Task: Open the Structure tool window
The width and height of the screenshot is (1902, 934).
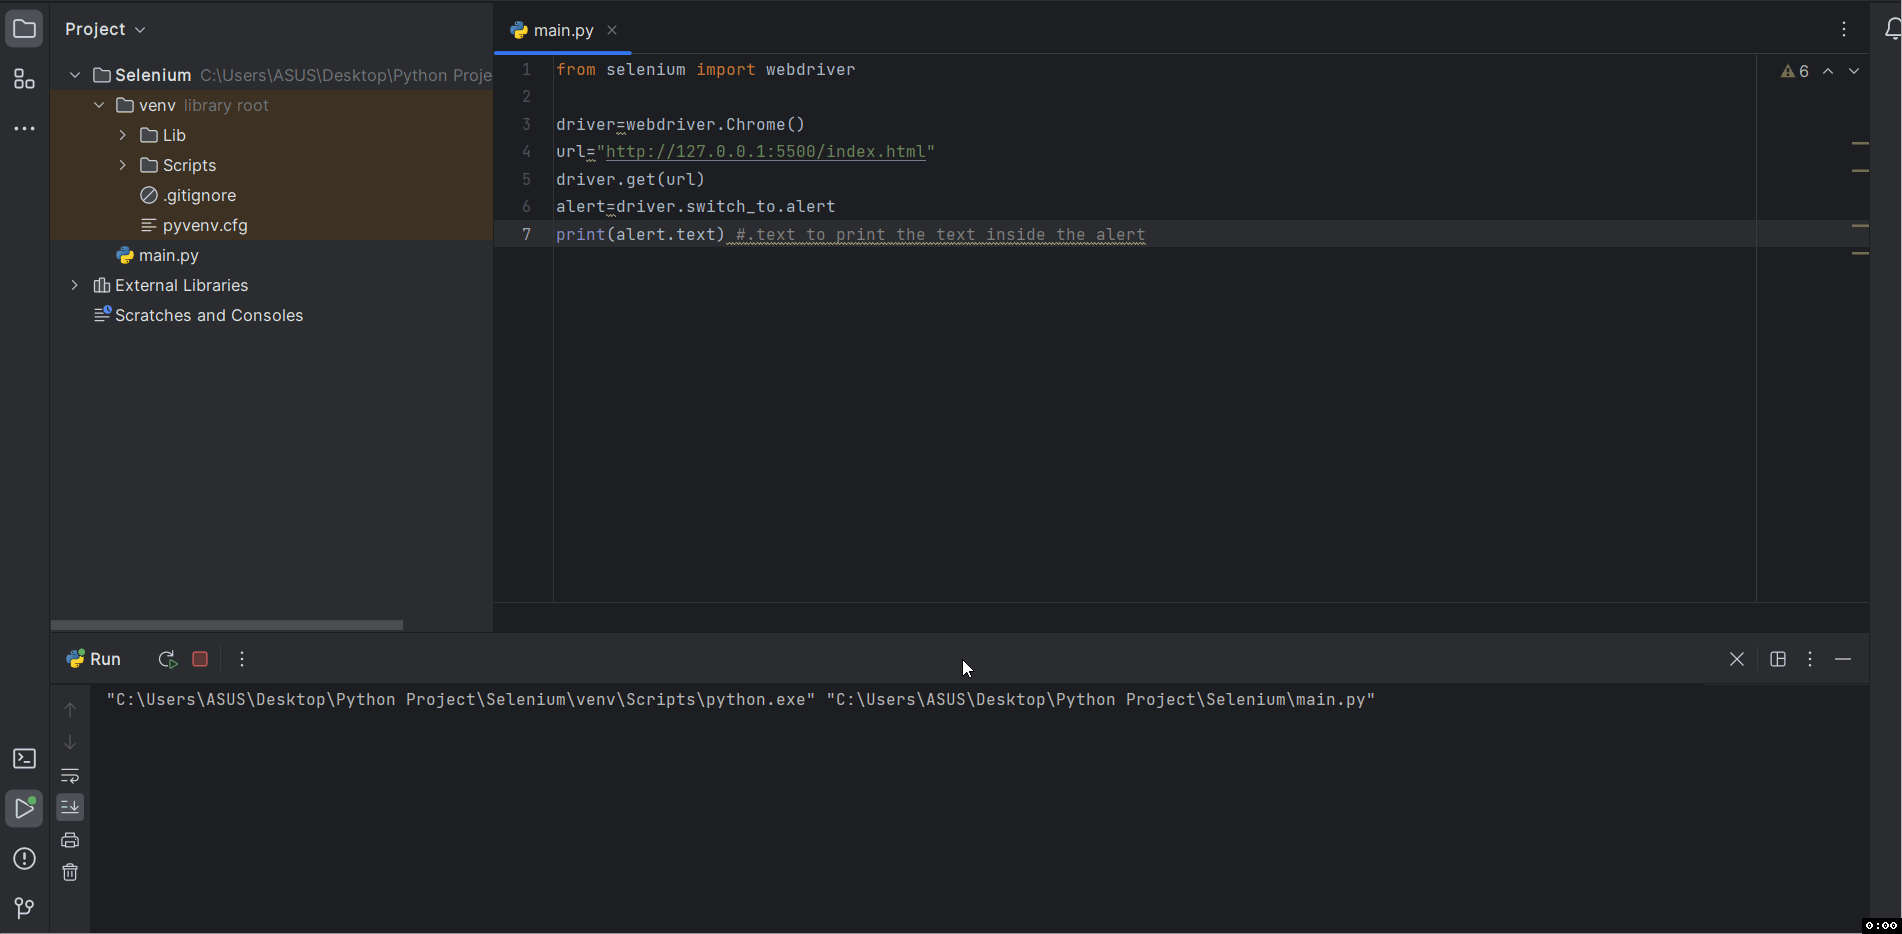Action: tap(24, 79)
